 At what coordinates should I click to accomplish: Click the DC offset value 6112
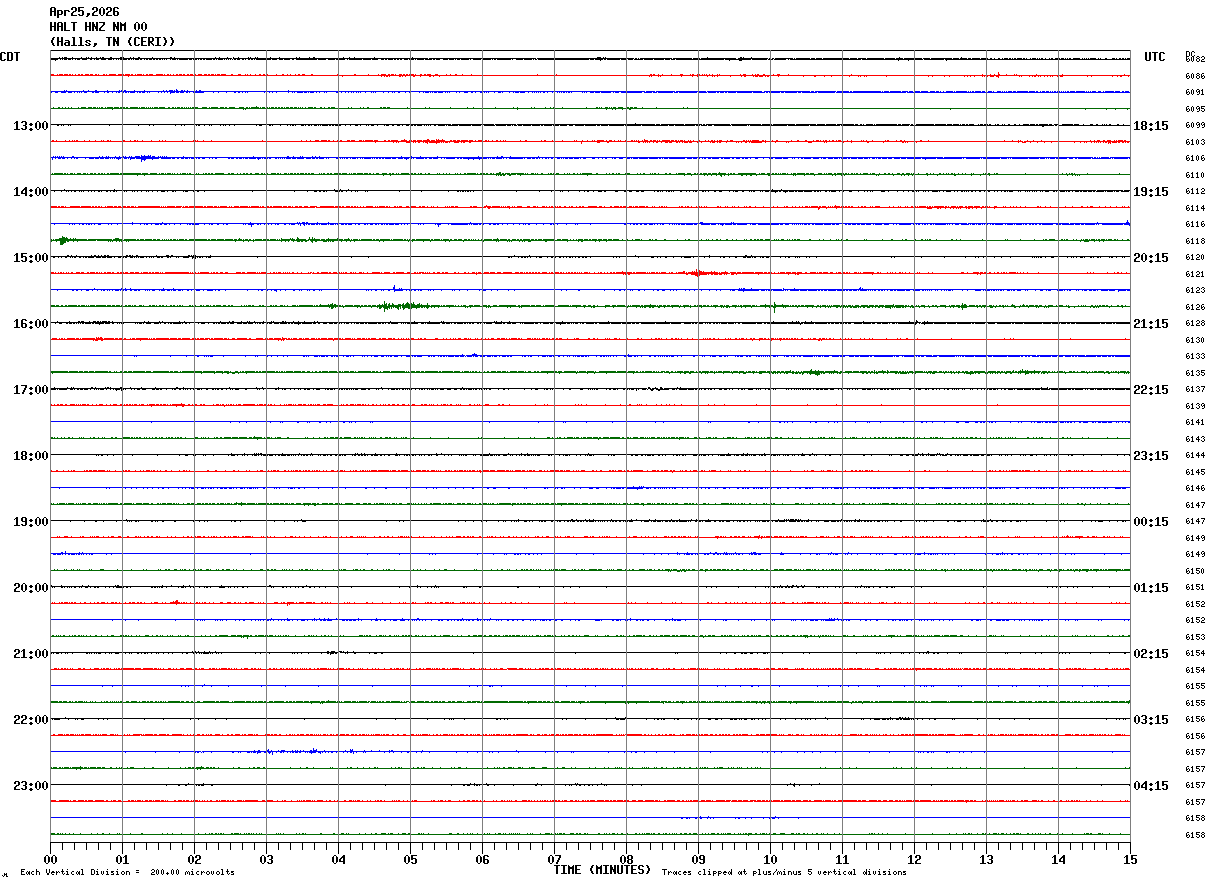click(1195, 192)
